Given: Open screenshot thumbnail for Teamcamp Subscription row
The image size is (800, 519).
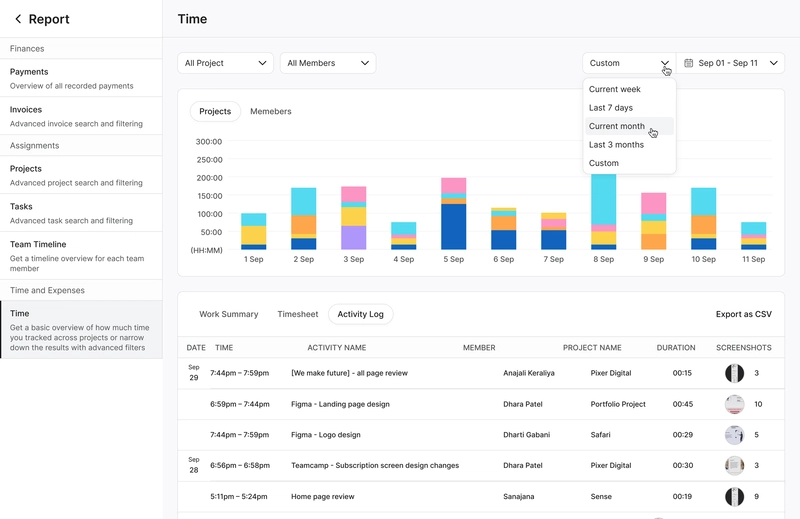Looking at the screenshot, I should point(734,465).
